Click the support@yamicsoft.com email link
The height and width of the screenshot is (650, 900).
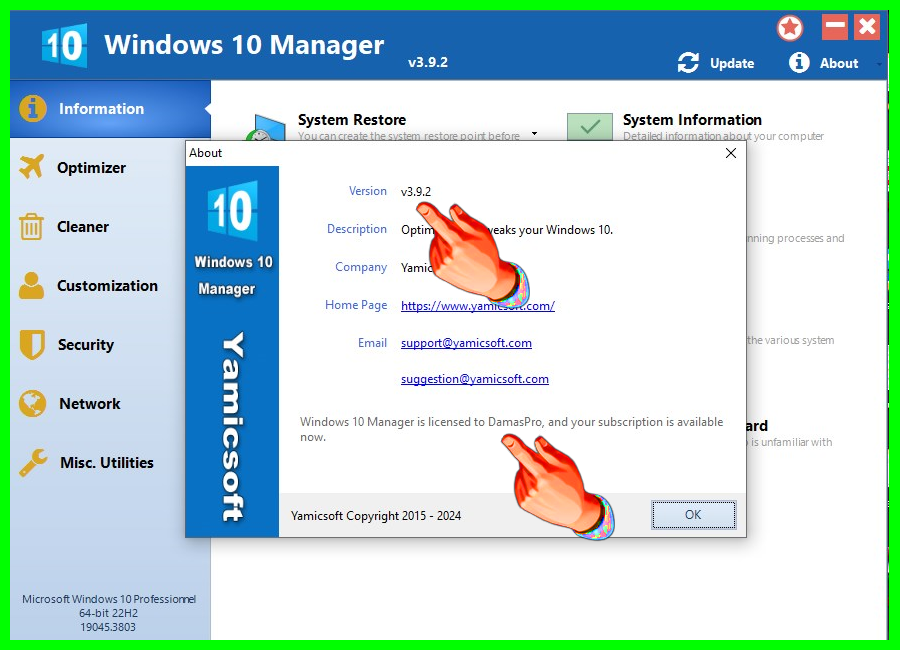[x=466, y=343]
